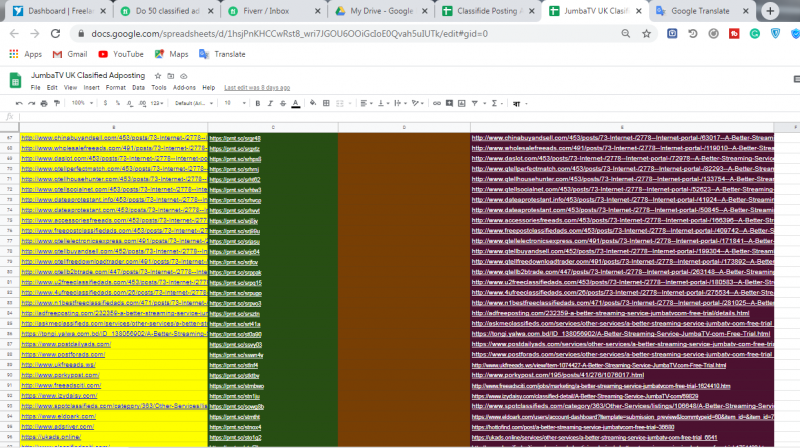The image size is (800, 448).
Task: Select row header 80
Action: [x=10, y=272]
